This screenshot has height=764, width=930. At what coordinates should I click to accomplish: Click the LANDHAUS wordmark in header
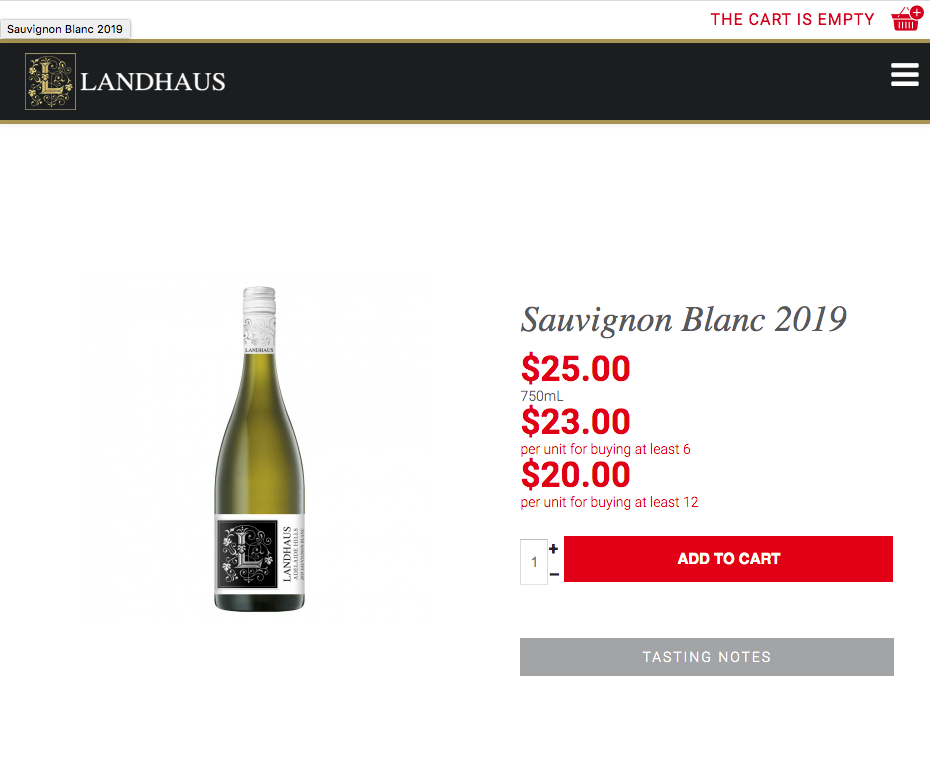pyautogui.click(x=152, y=82)
